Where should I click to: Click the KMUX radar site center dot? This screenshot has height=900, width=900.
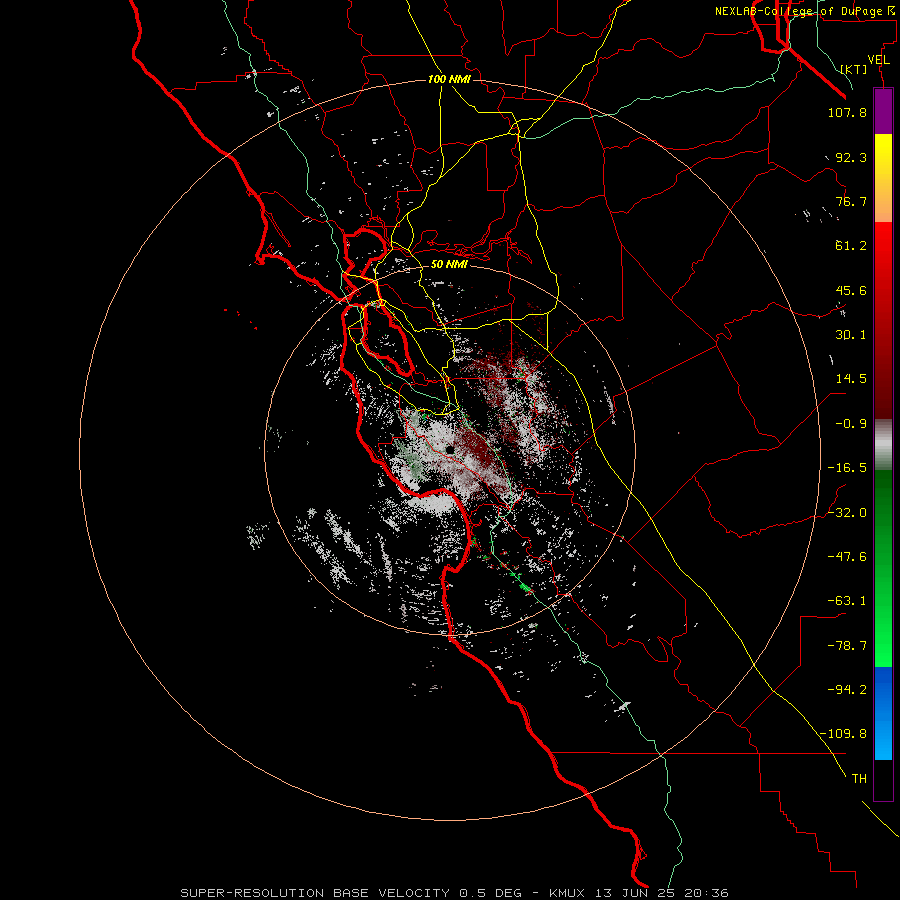tap(450, 449)
